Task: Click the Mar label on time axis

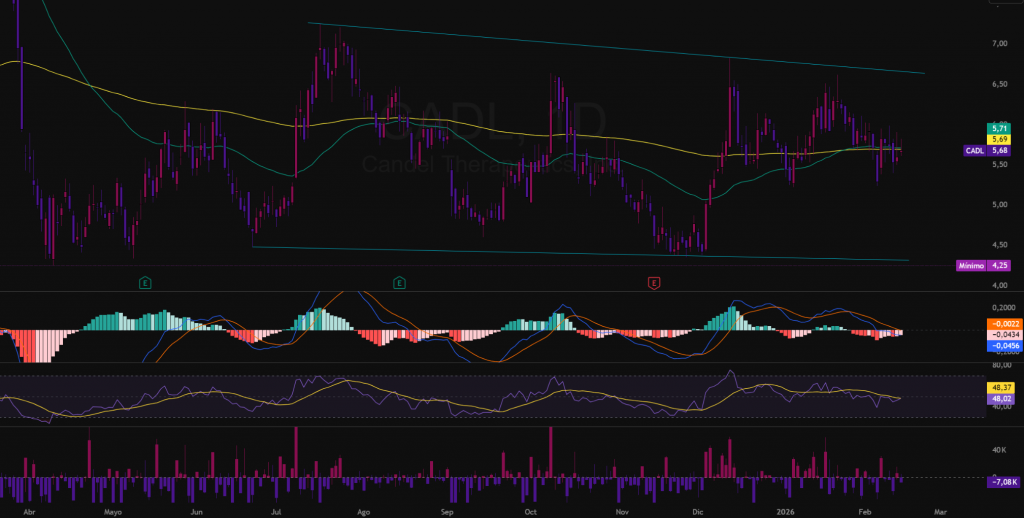Action: pos(939,512)
